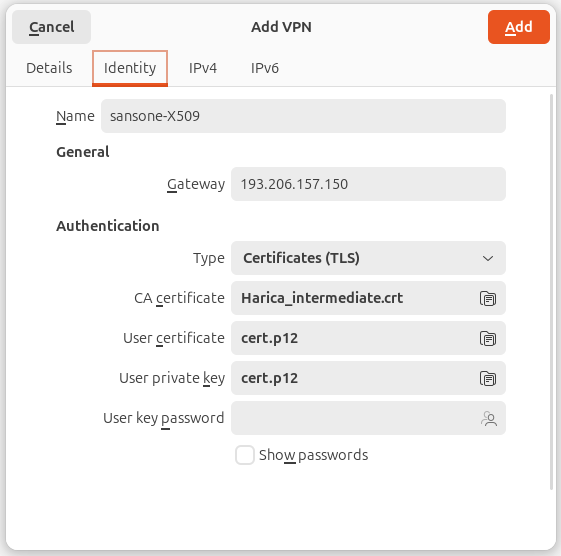The image size is (561, 556).
Task: Click the Name field with sansone-X509
Action: (303, 116)
